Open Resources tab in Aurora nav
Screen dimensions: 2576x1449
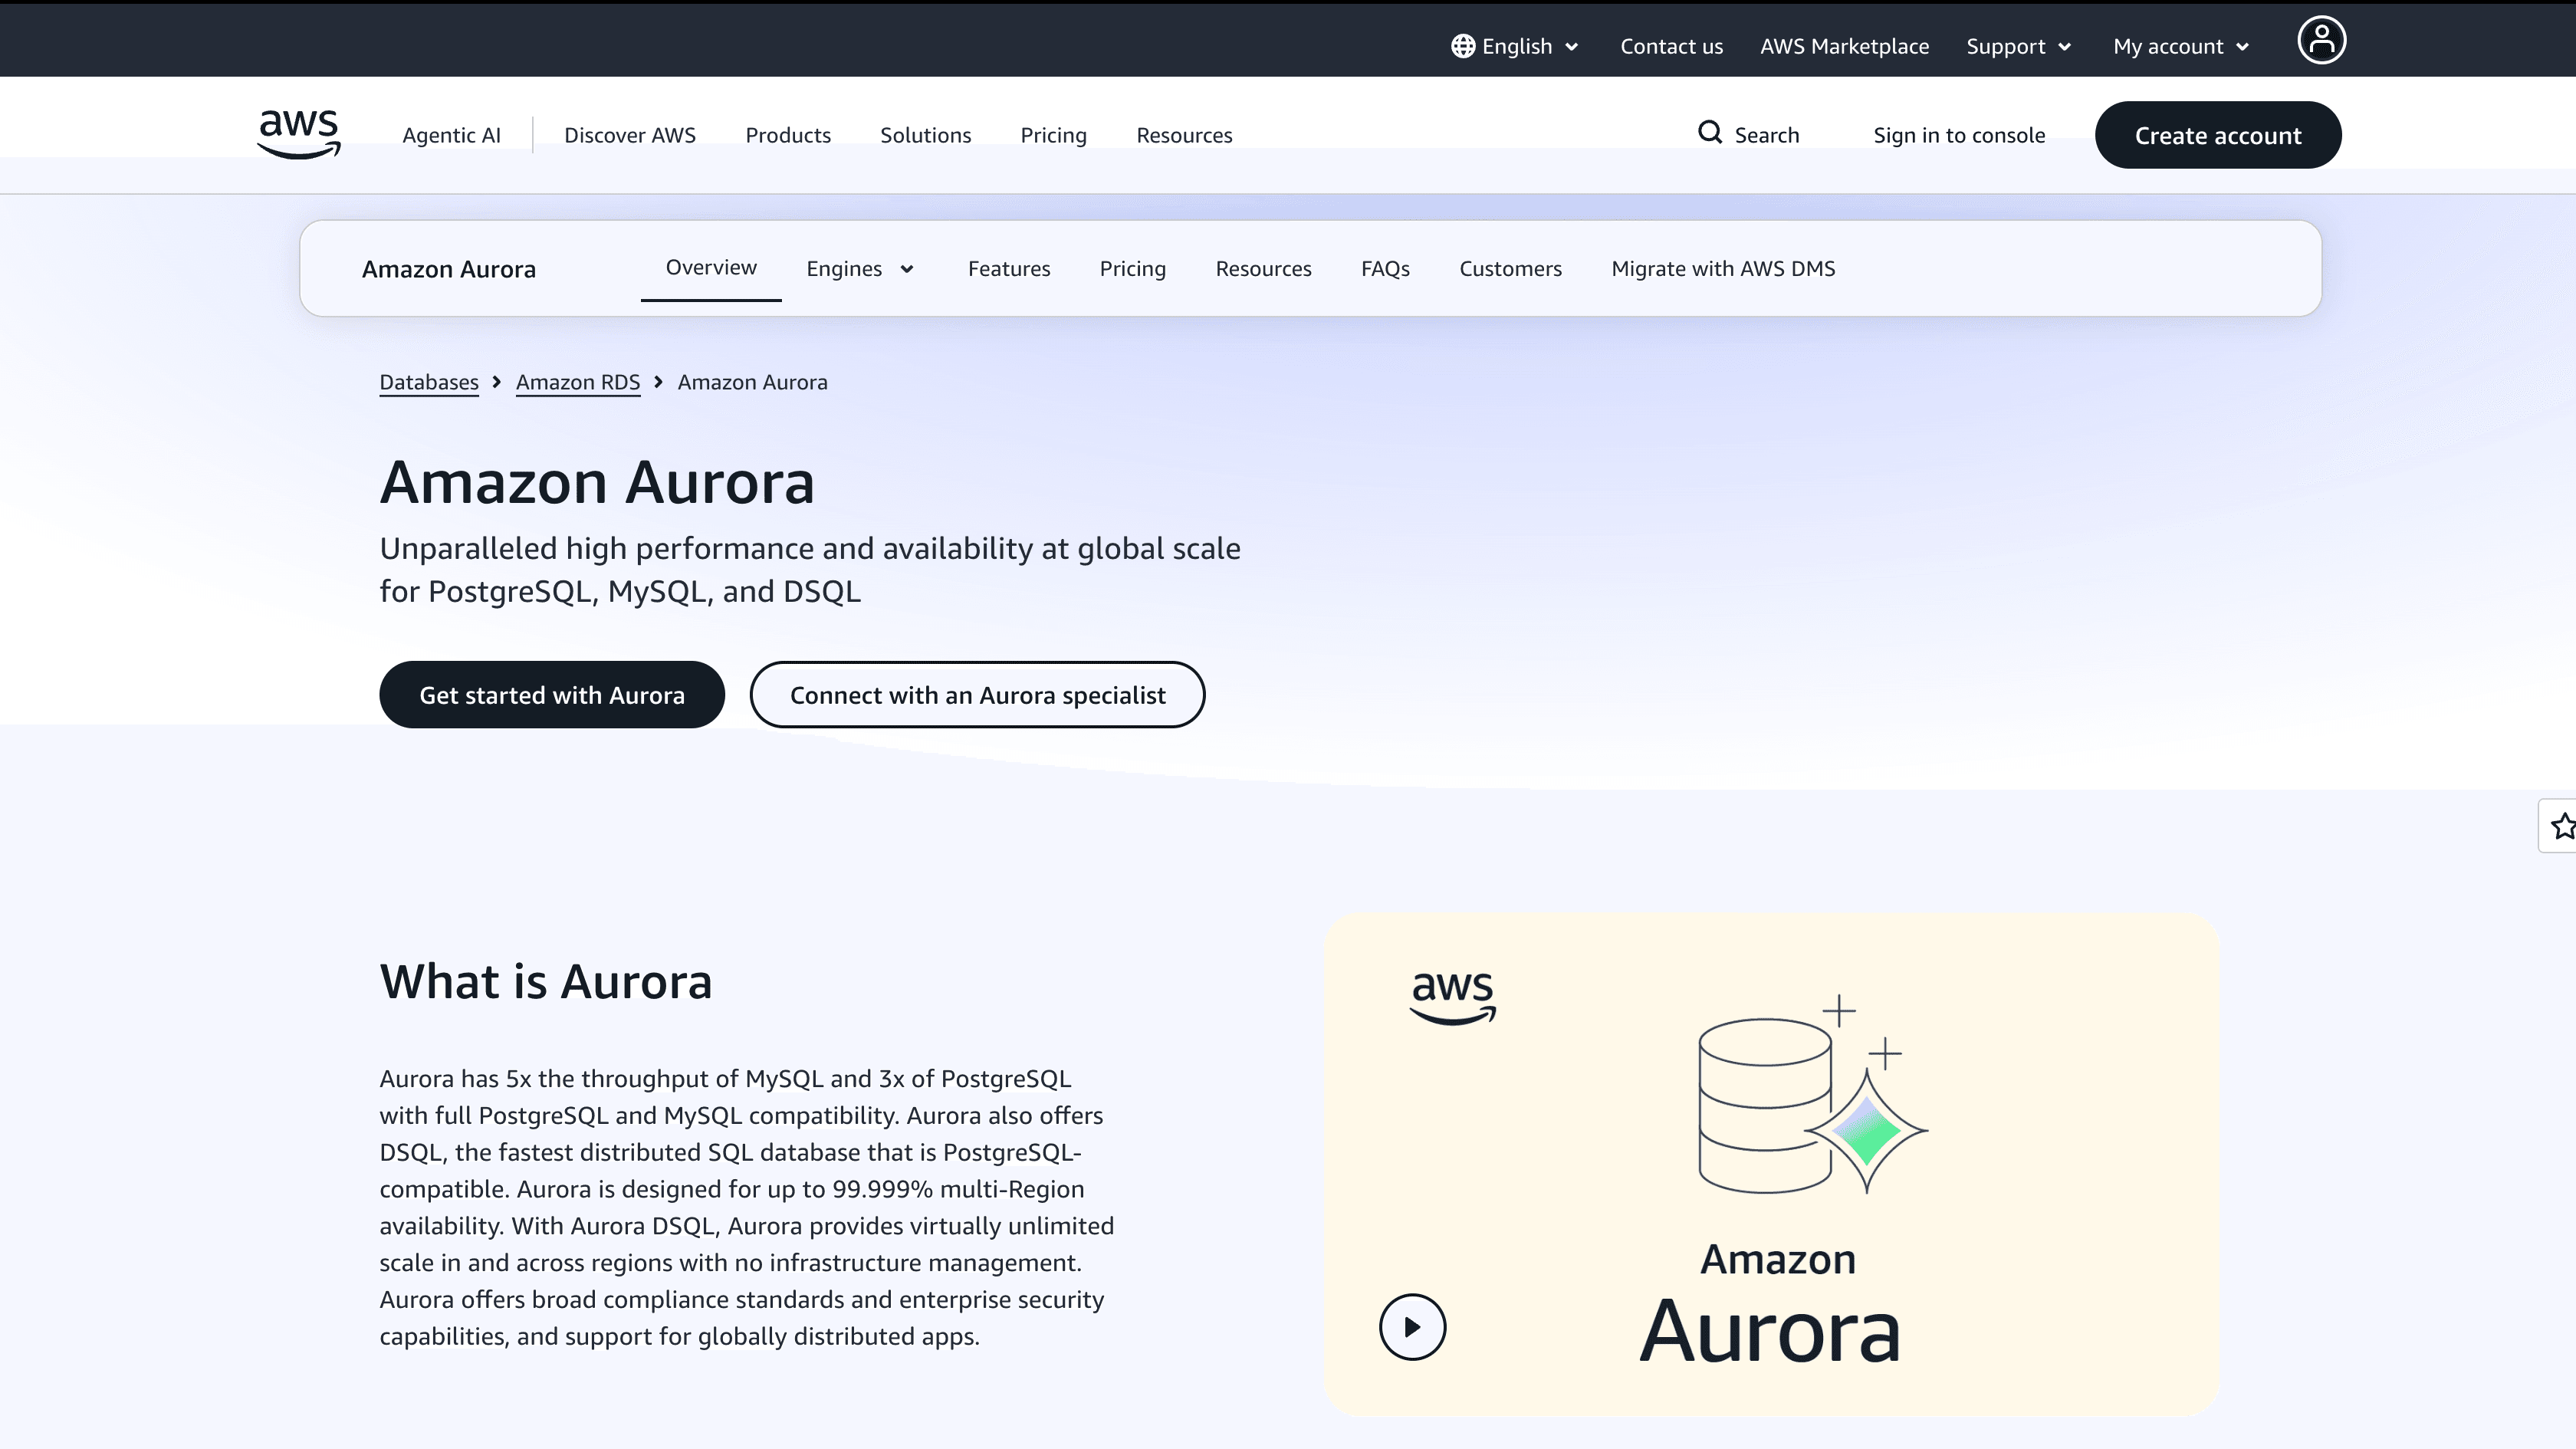1263,269
